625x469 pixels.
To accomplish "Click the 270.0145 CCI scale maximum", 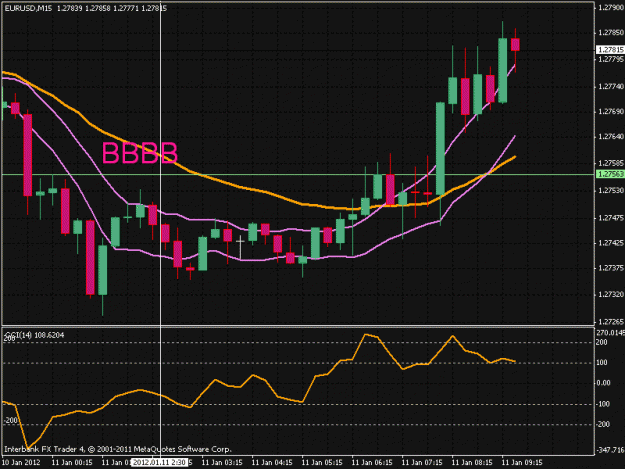I will point(610,333).
